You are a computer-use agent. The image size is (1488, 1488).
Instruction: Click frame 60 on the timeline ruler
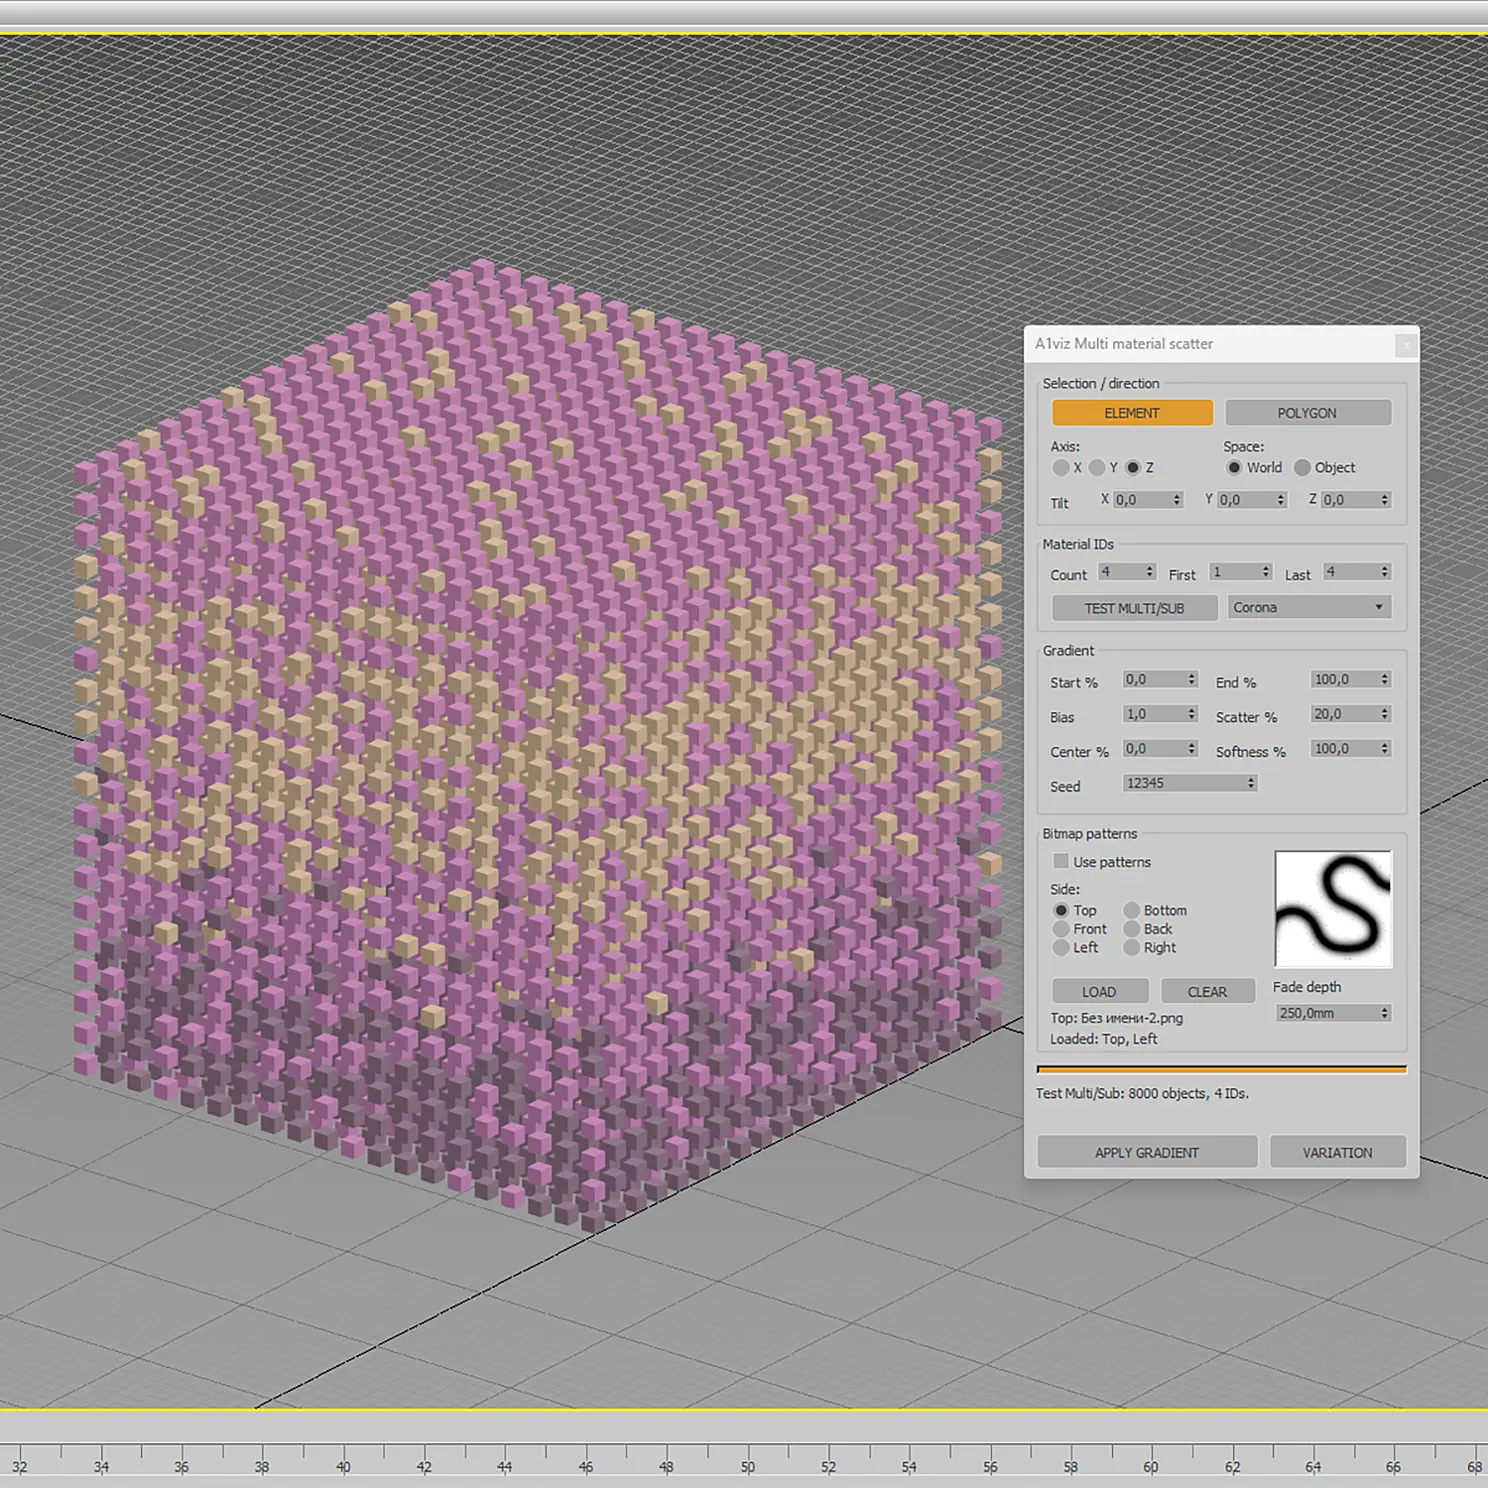(x=1151, y=1466)
